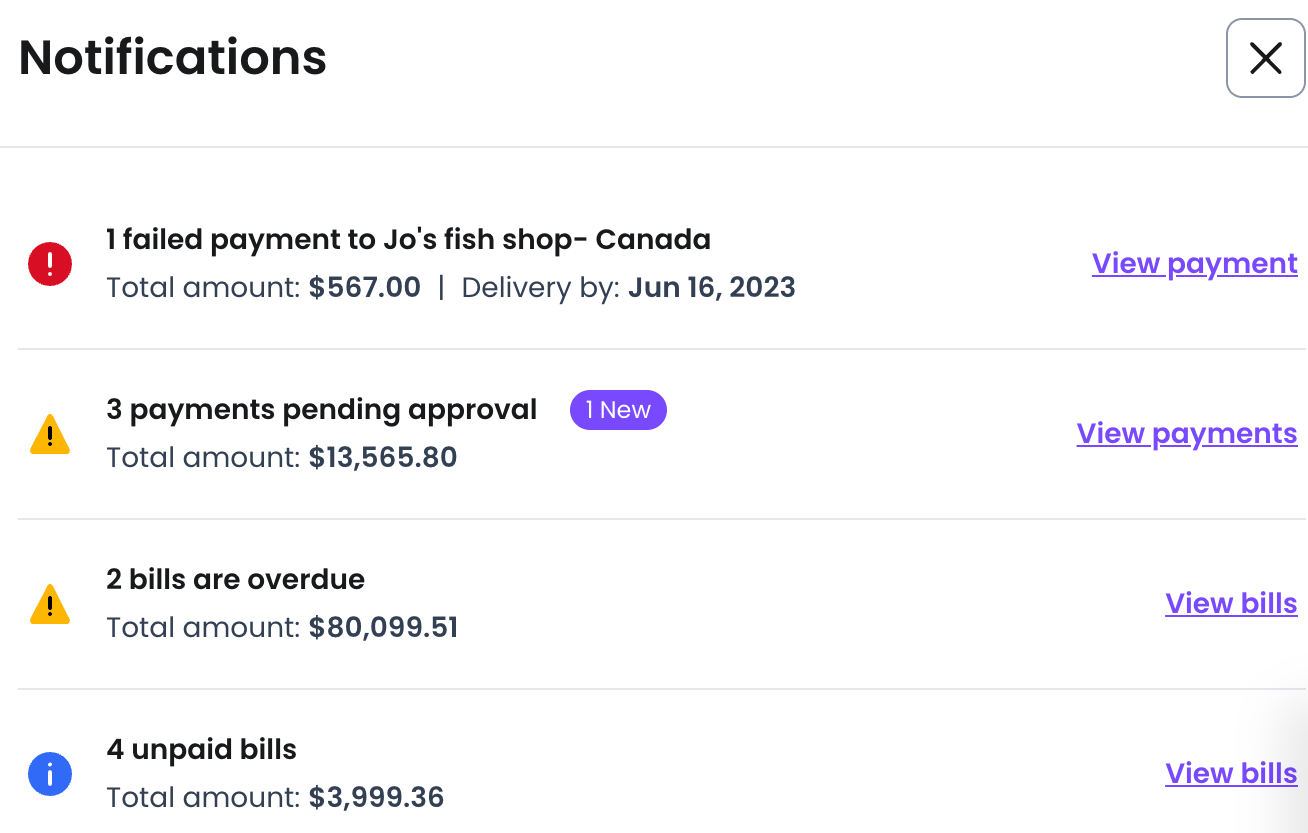Click the Notifications heading

click(173, 58)
